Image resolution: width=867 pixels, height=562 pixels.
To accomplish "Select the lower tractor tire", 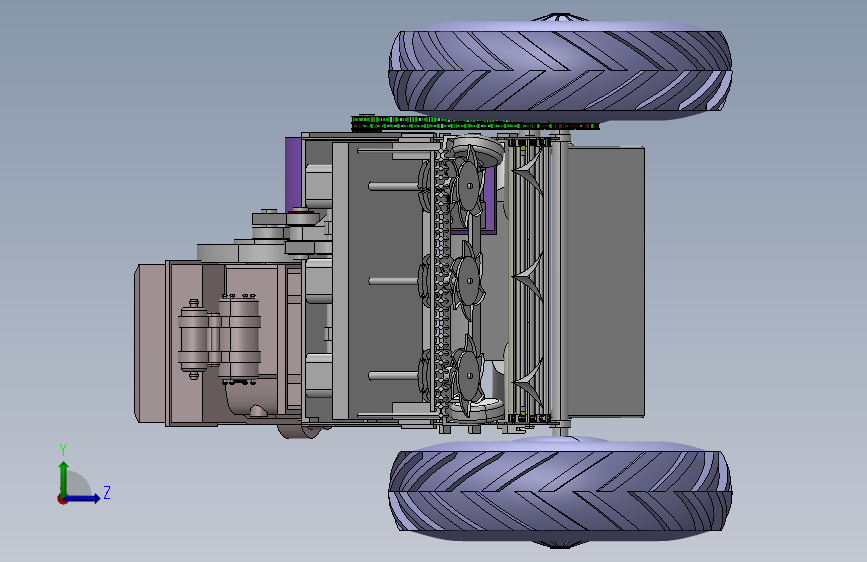I will click(x=560, y=491).
